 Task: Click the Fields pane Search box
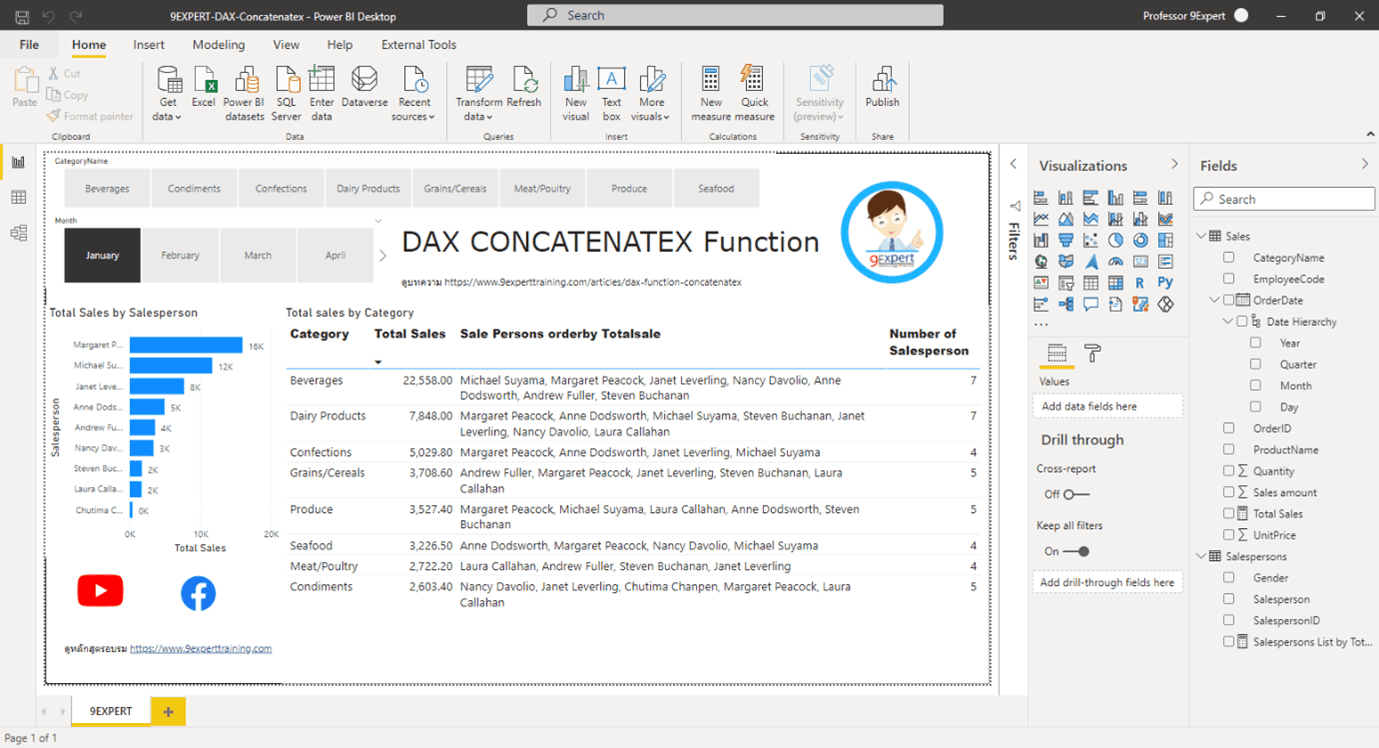tap(1283, 198)
